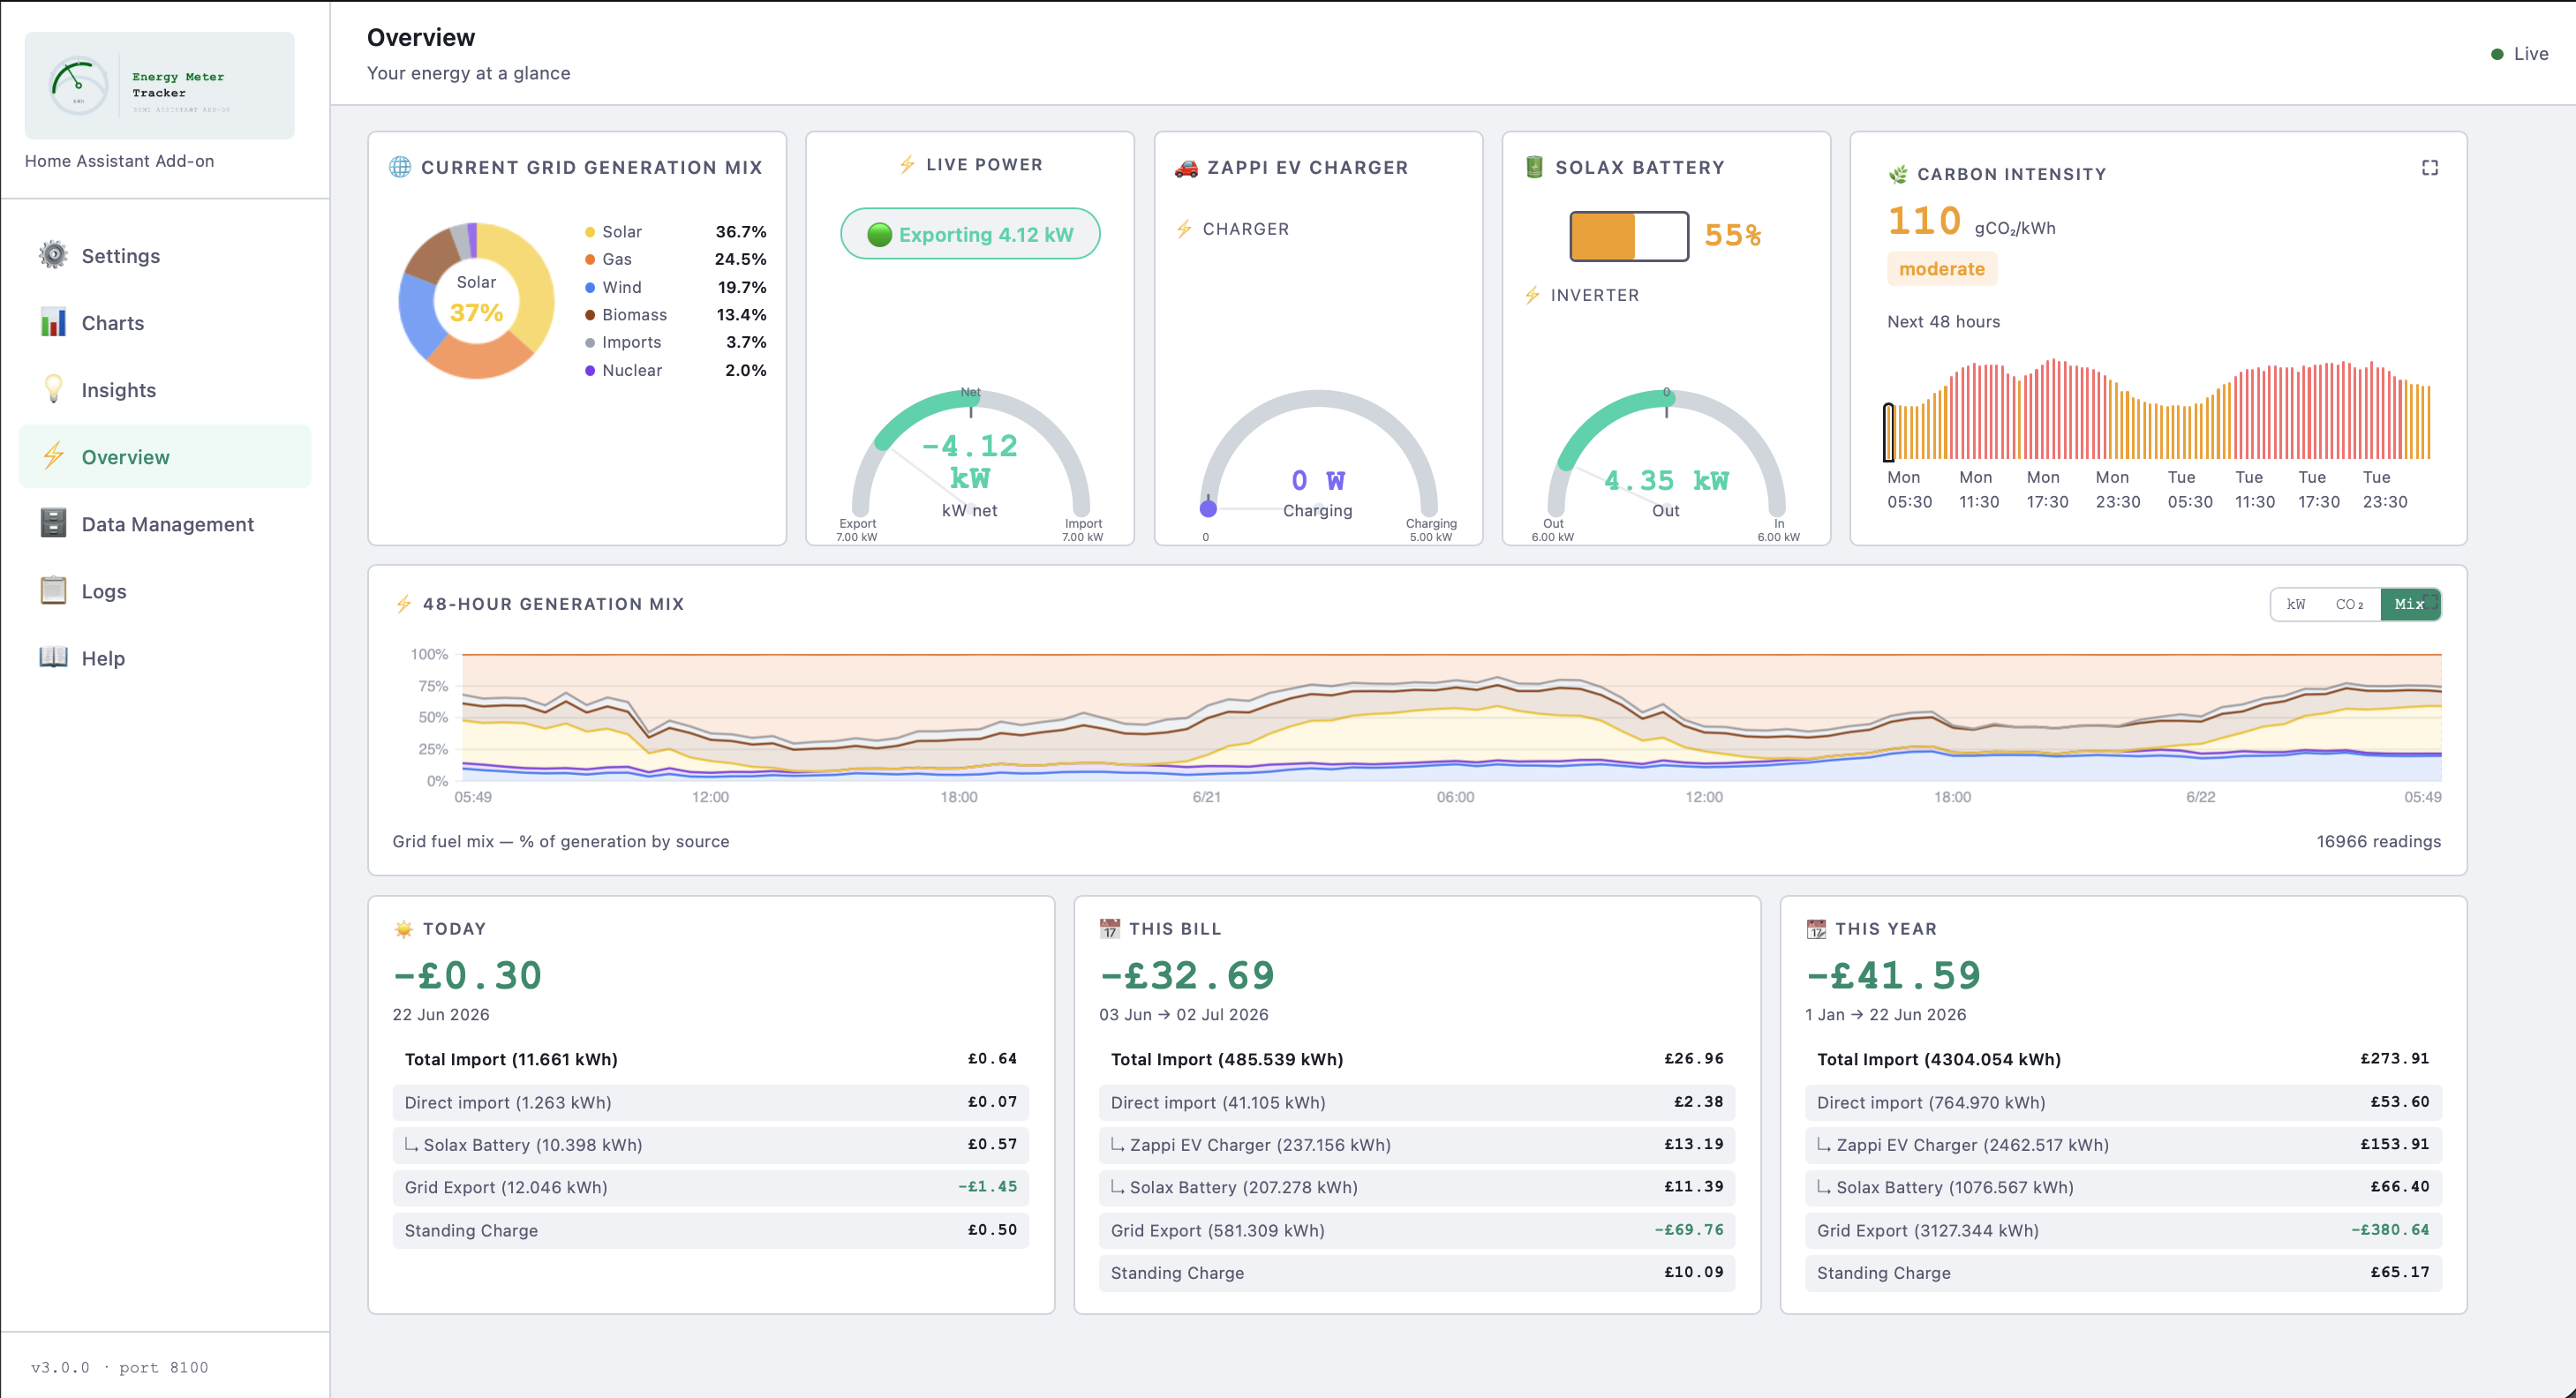The width and height of the screenshot is (2576, 1398).
Task: Click the Gas 24.5% legend value
Action: [x=740, y=259]
